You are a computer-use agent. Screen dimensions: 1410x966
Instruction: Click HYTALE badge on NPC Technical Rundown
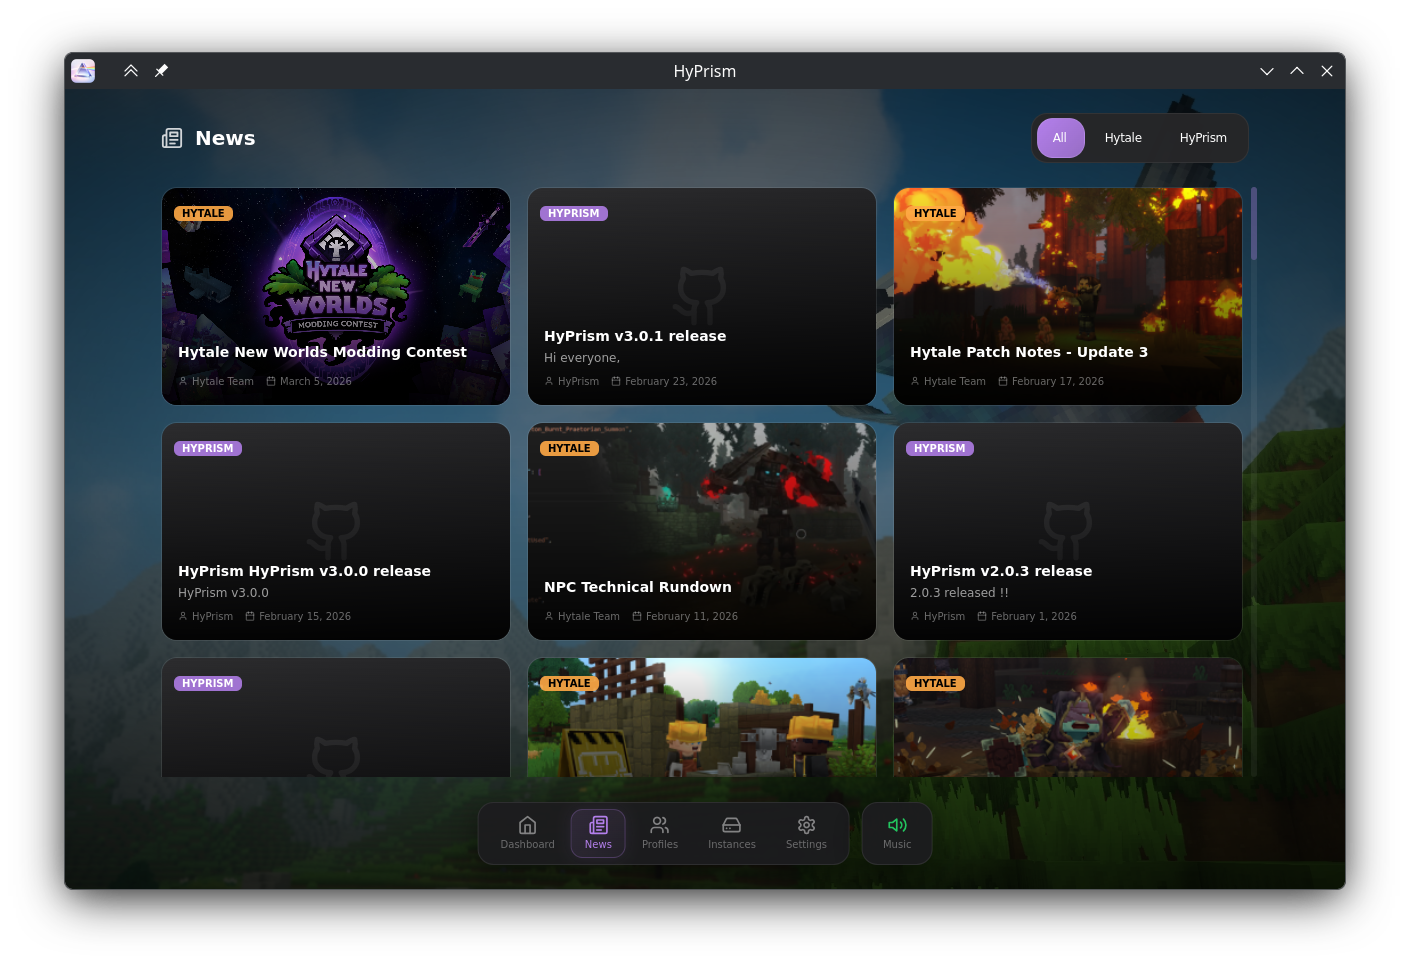(569, 448)
